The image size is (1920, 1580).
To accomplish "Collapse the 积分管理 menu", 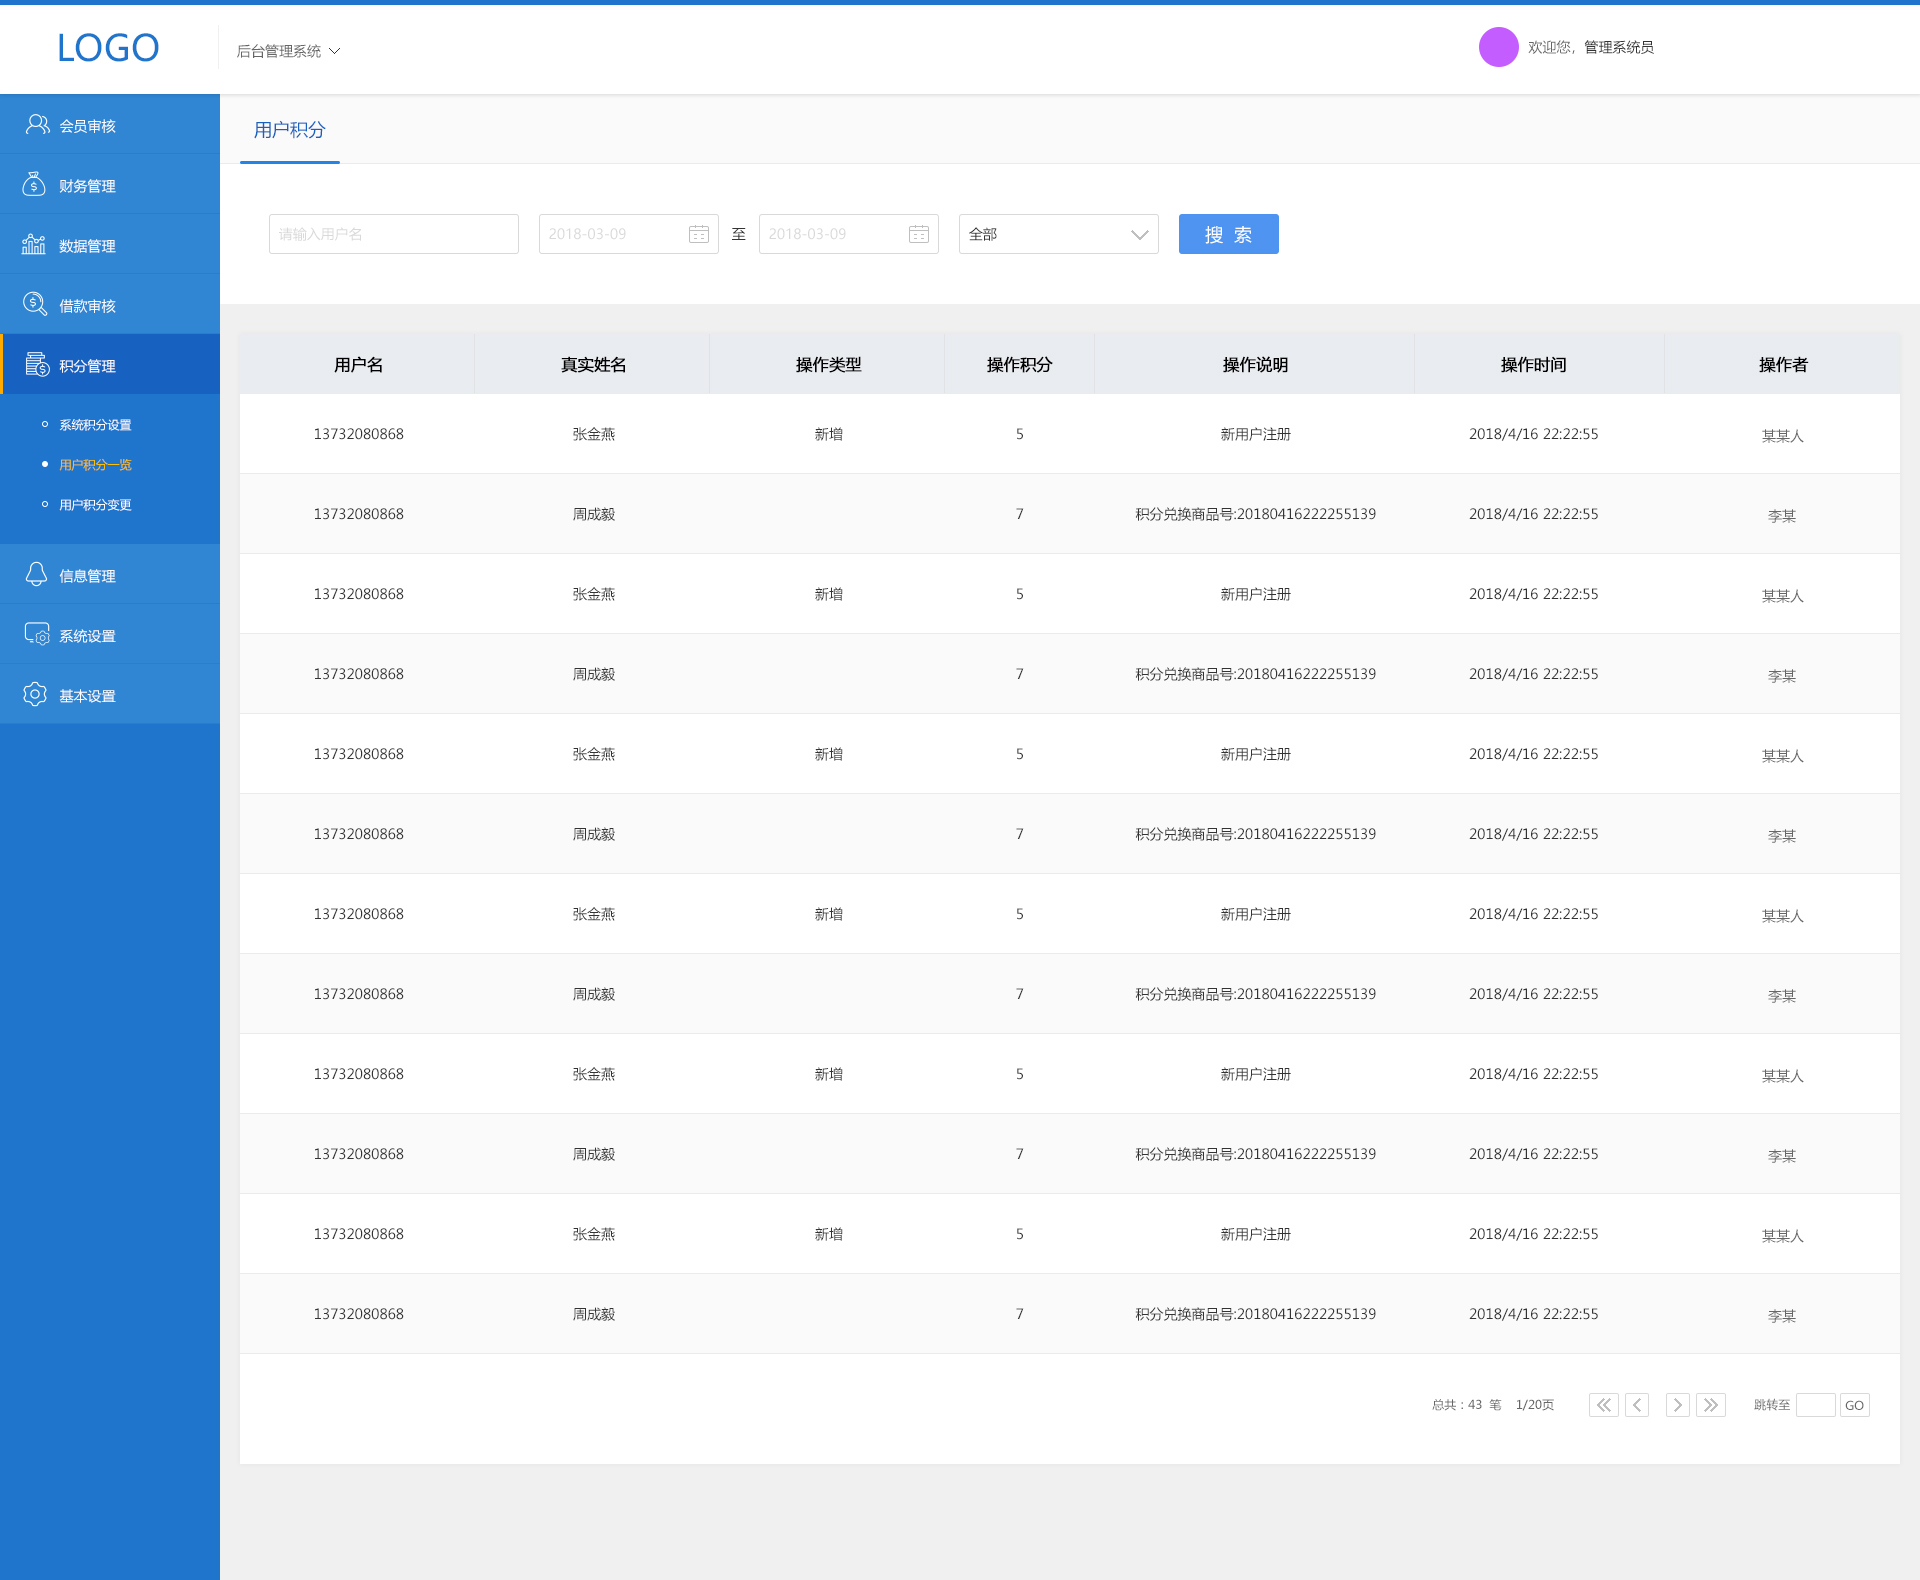I will click(110, 364).
